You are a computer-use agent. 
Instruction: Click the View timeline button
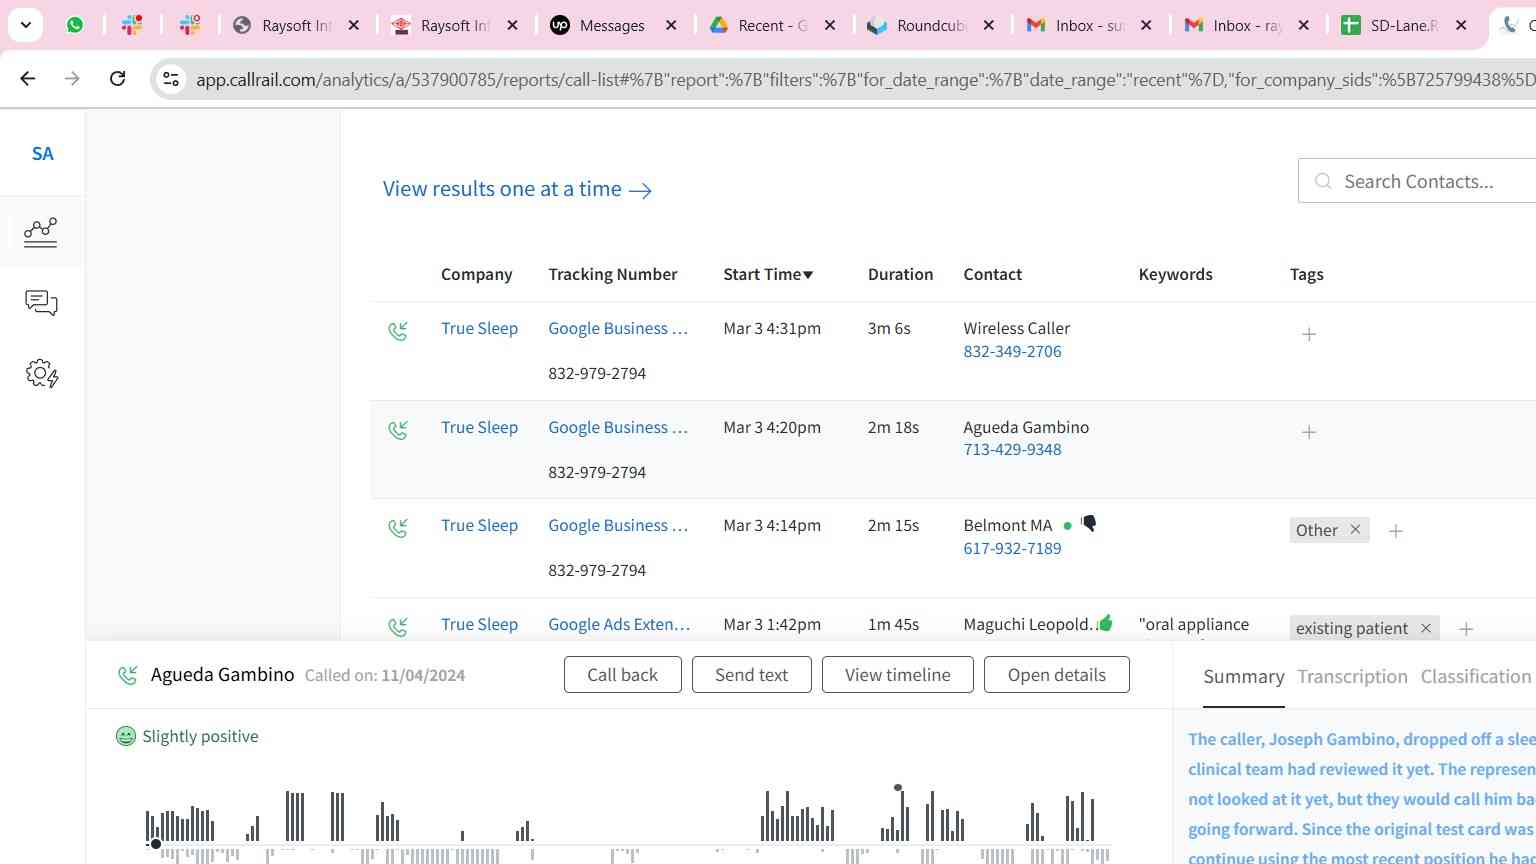point(897,674)
